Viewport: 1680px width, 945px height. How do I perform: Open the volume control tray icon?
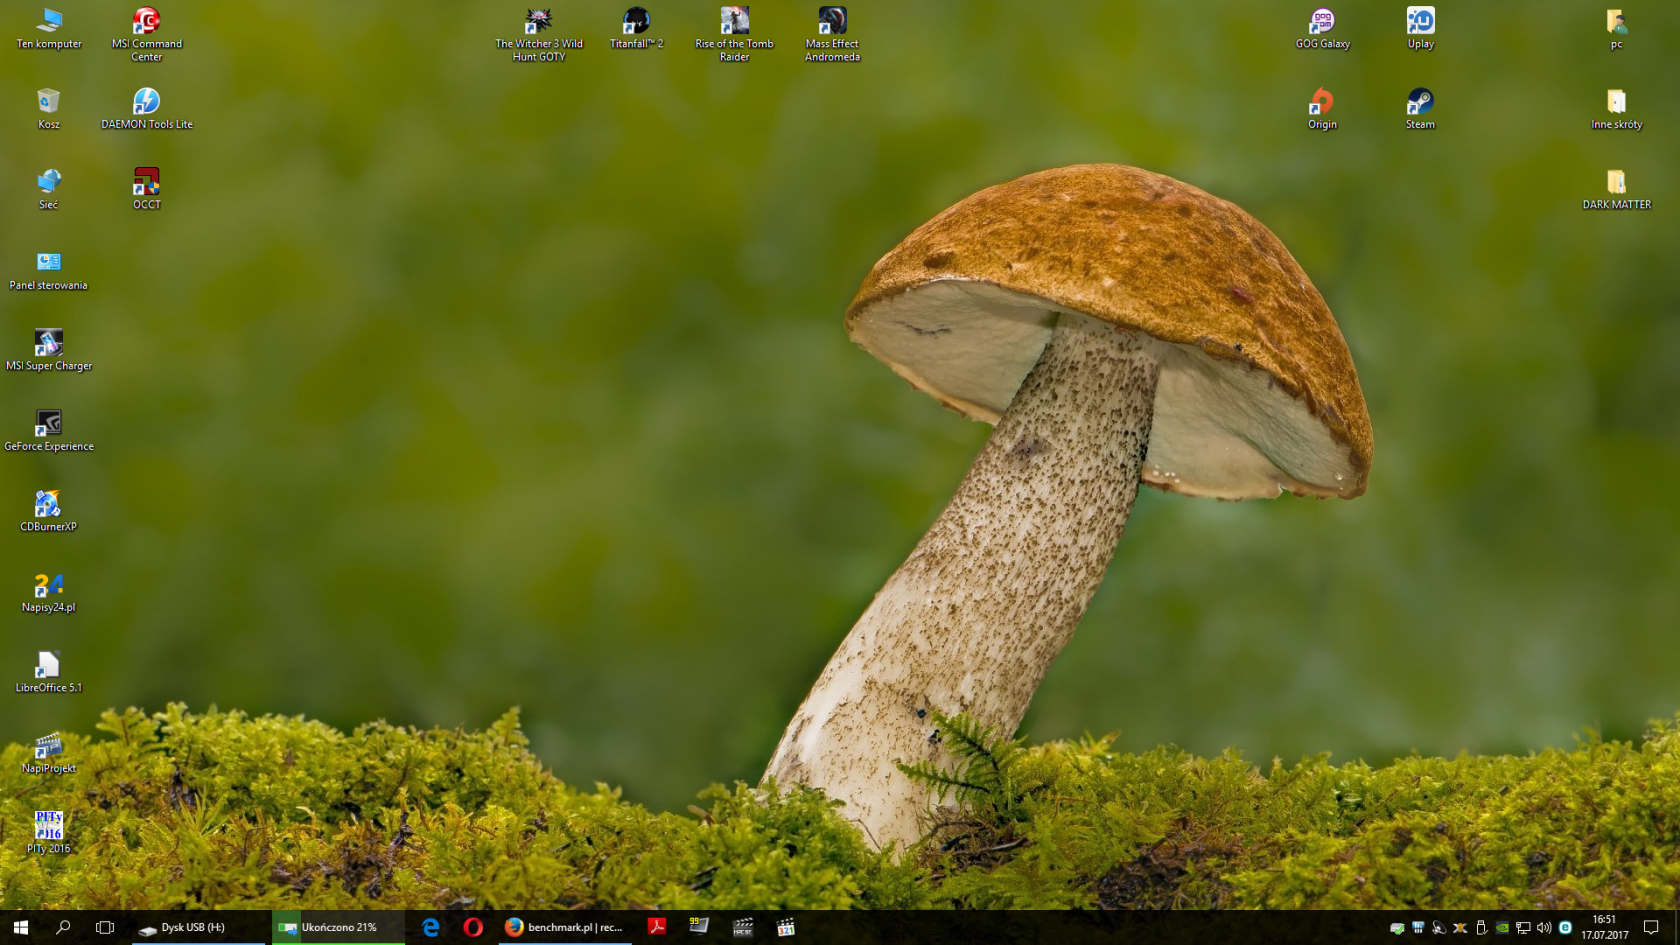pos(1544,928)
